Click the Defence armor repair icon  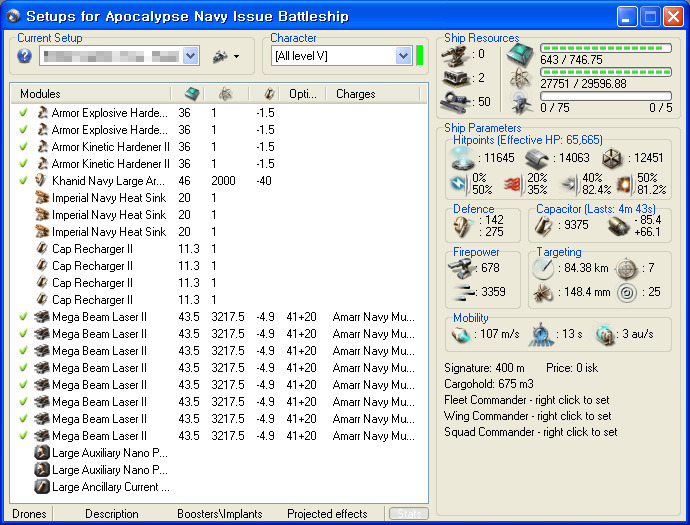[x=462, y=227]
